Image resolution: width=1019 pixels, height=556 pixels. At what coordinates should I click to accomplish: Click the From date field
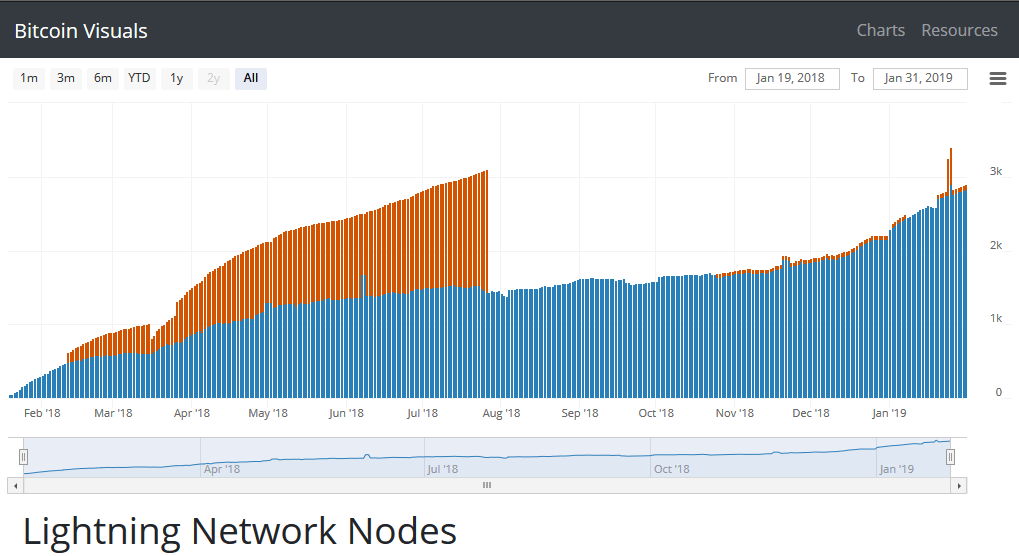click(x=791, y=78)
